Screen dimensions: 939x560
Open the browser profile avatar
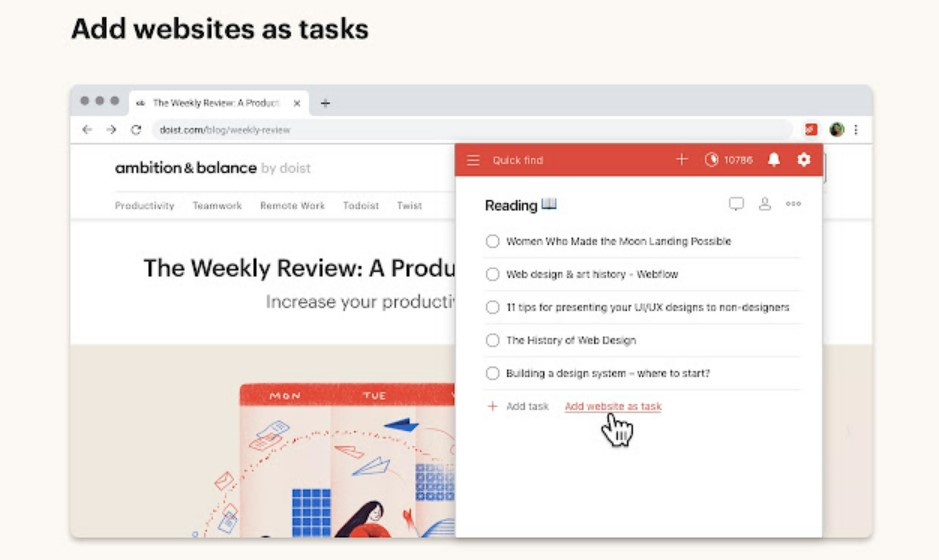837,129
